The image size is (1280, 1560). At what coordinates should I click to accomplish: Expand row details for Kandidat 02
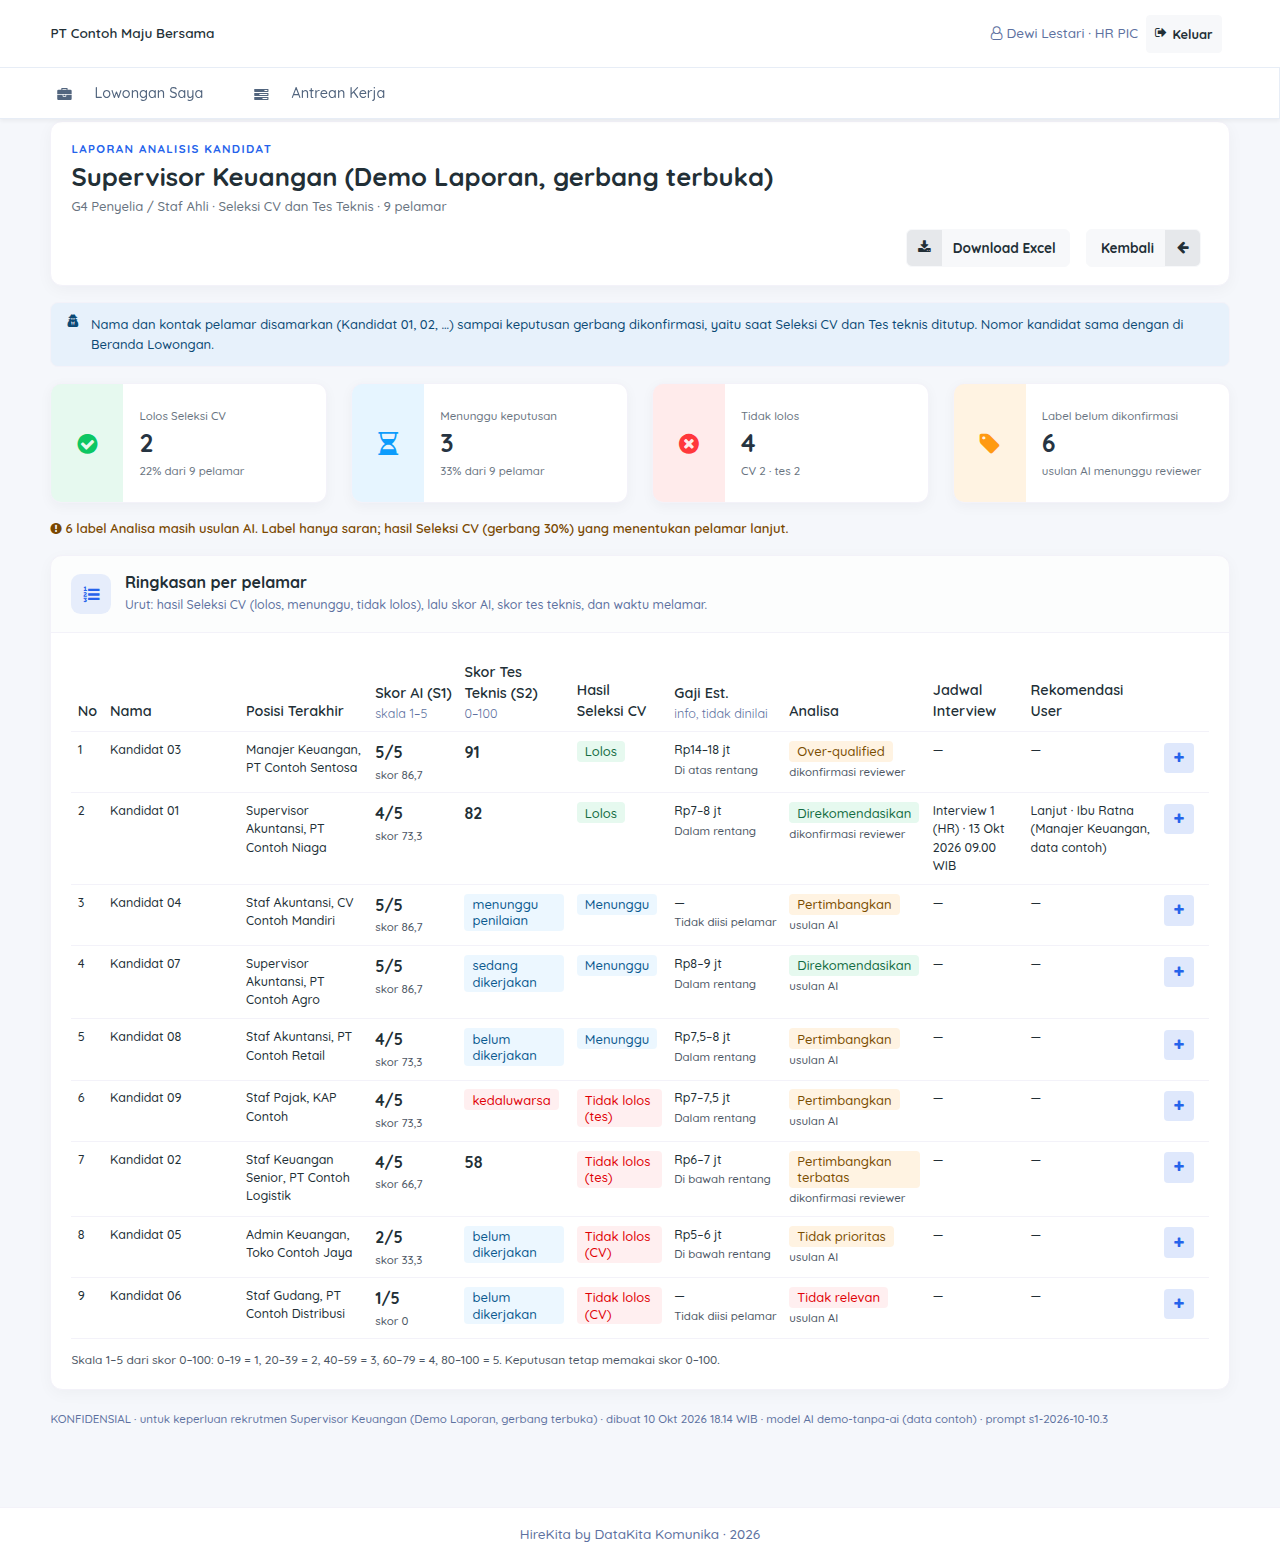pos(1179,1167)
